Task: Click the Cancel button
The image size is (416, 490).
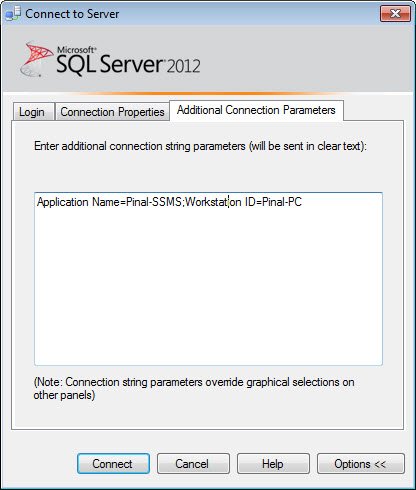Action: 193,464
